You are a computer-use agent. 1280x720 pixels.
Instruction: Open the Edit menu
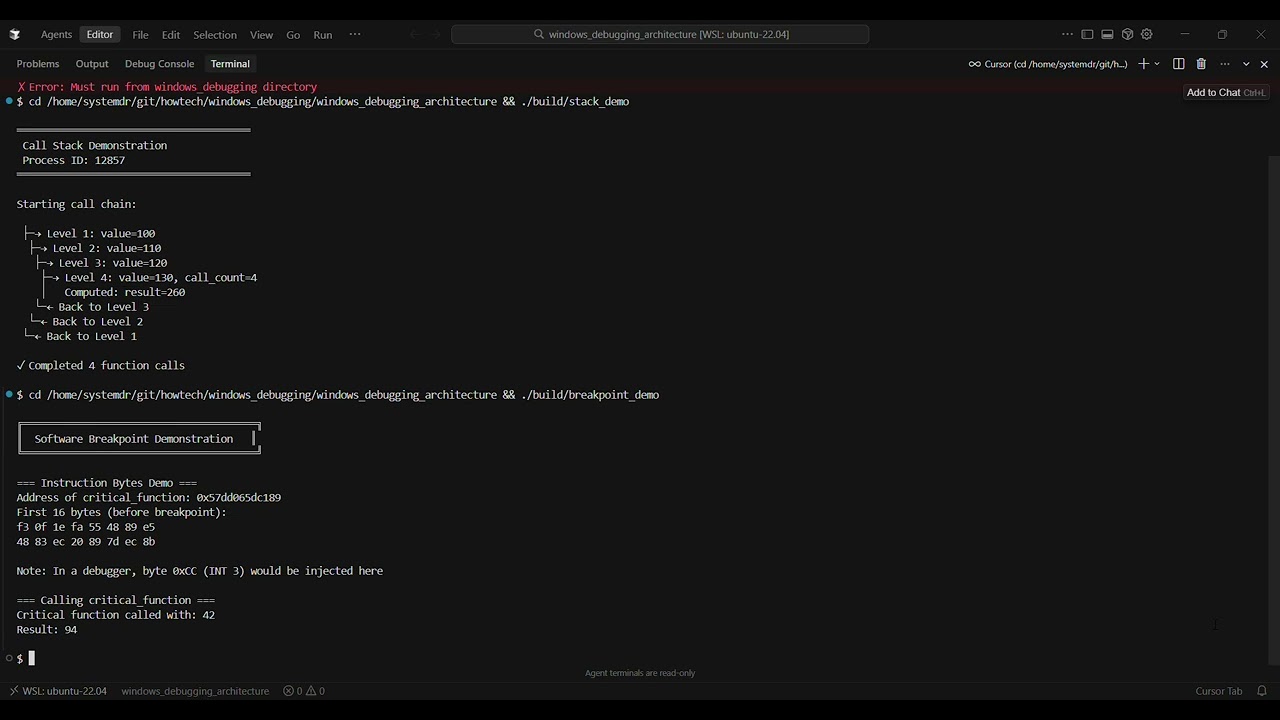[171, 35]
